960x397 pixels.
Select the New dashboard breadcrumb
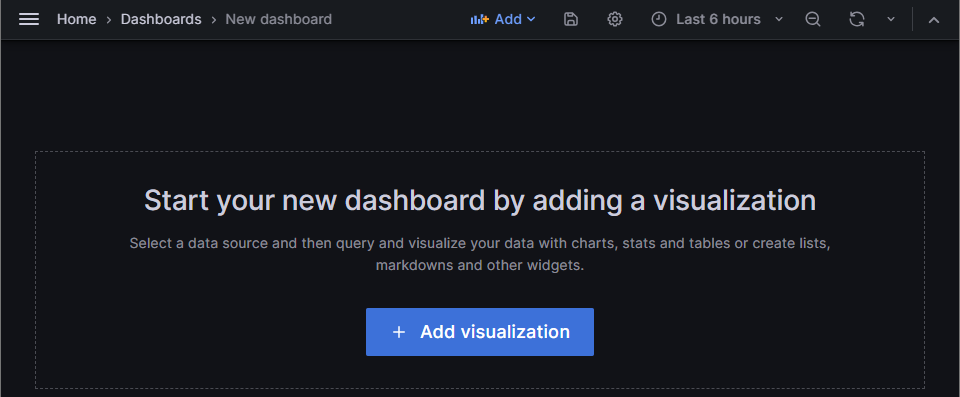coord(279,20)
